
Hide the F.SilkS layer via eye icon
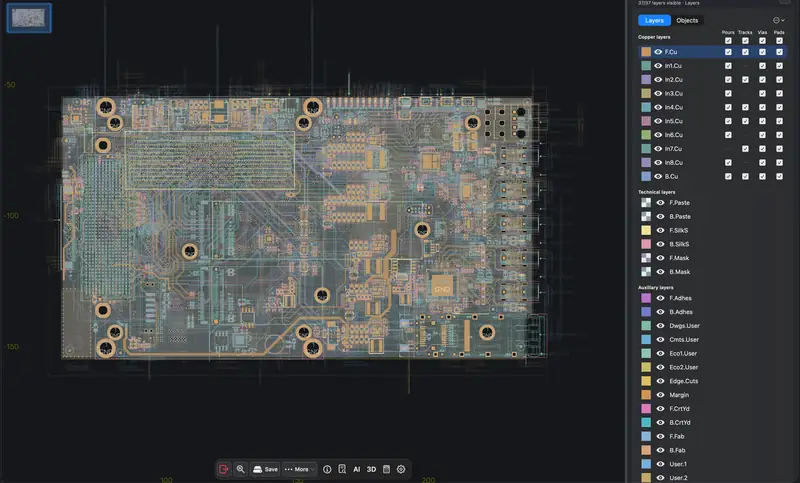pos(660,230)
